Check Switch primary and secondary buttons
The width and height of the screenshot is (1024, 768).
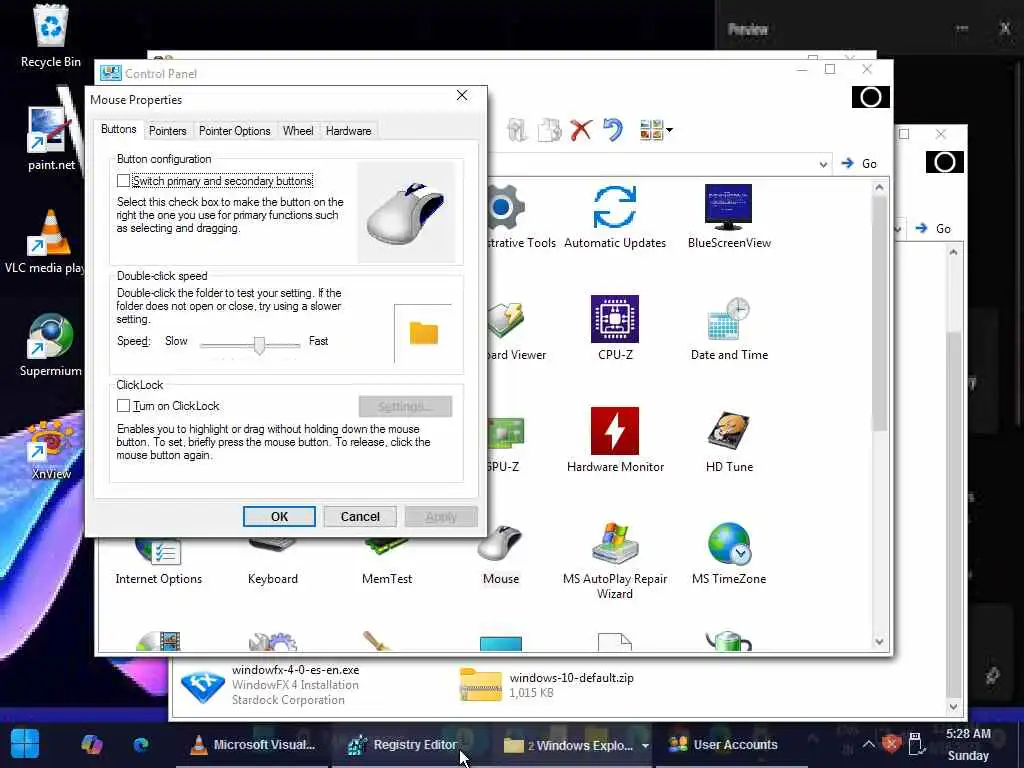pos(123,181)
